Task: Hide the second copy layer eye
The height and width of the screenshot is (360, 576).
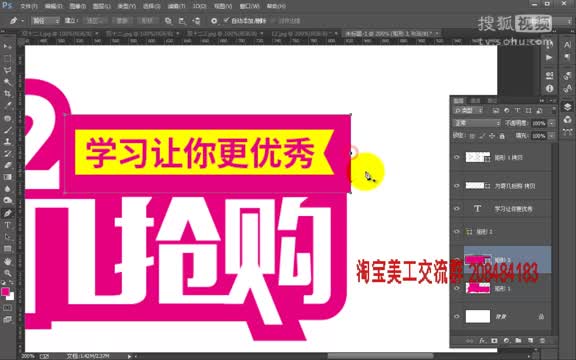Action: click(x=457, y=186)
